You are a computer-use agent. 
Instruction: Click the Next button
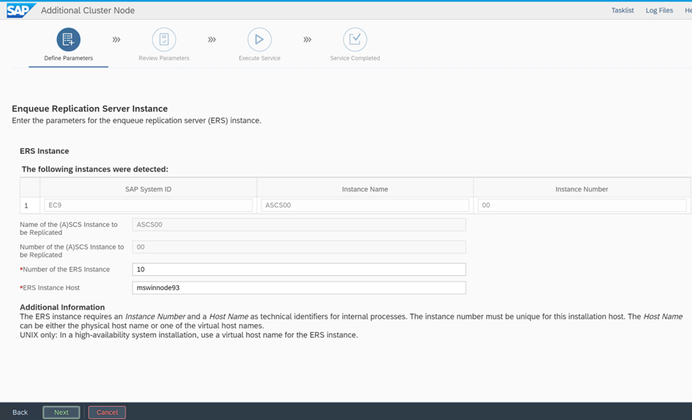61,412
